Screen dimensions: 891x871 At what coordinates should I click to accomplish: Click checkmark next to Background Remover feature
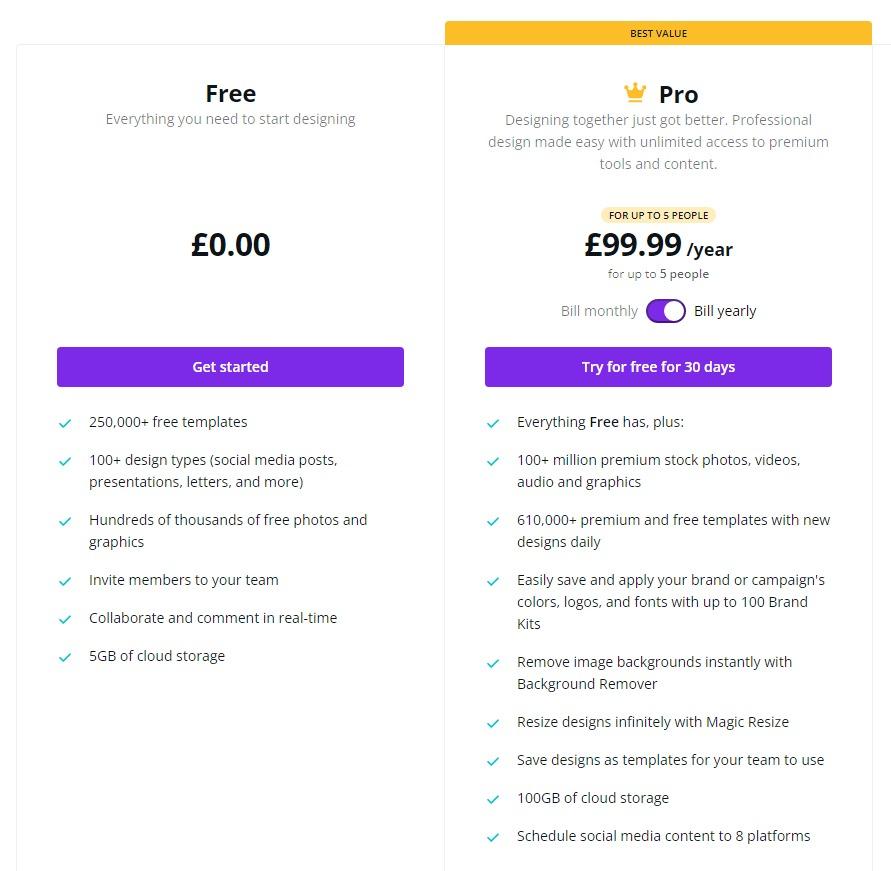(x=493, y=663)
